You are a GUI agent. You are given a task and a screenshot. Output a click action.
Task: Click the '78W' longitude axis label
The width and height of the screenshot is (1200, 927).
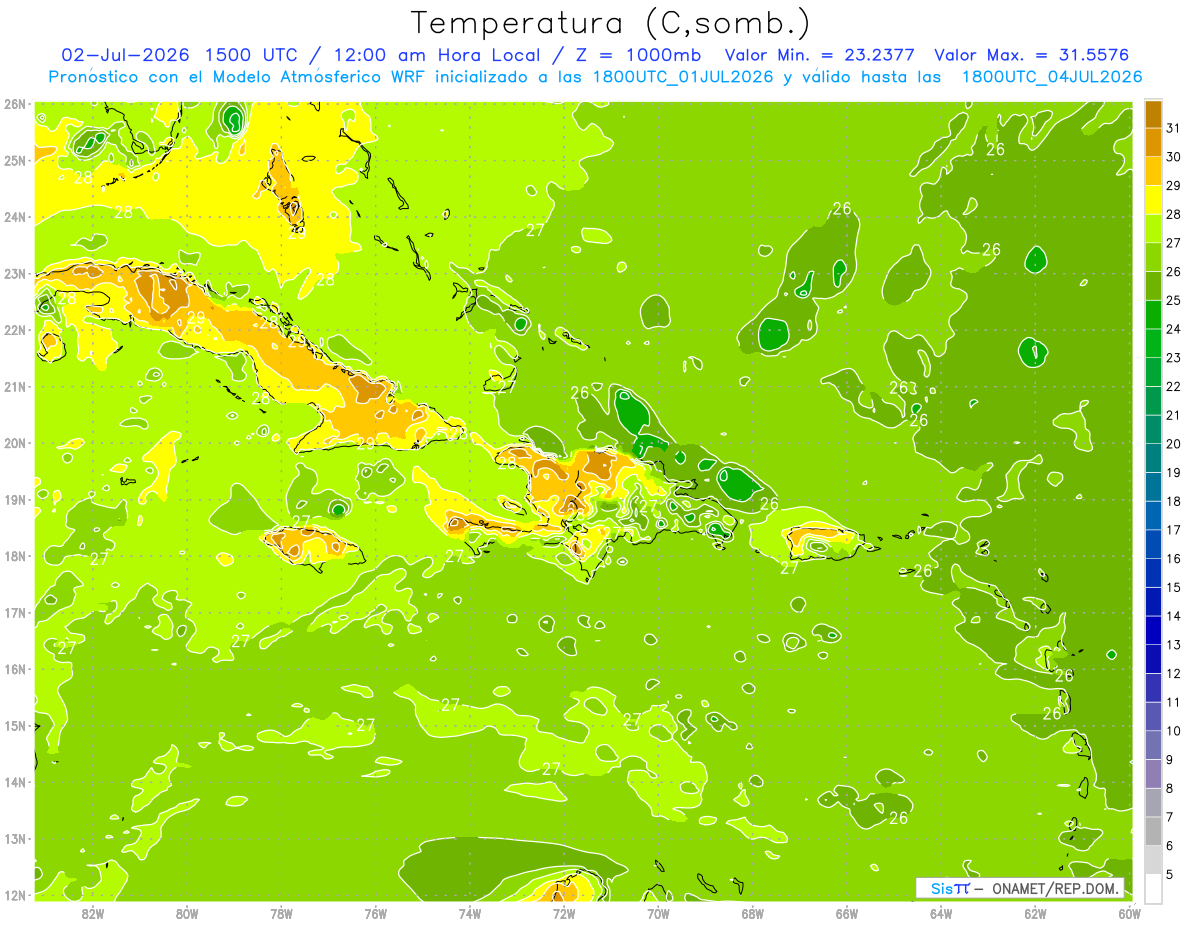coord(281,913)
